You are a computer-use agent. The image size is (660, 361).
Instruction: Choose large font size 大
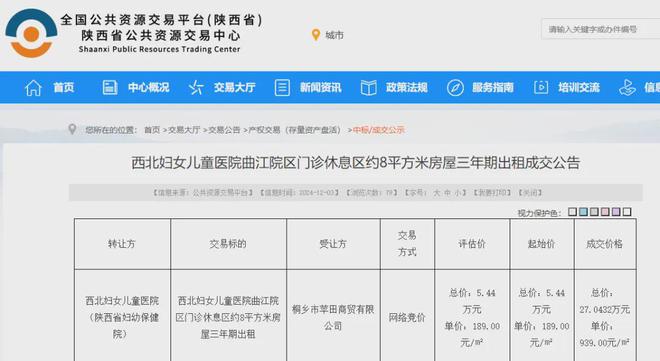click(x=436, y=193)
